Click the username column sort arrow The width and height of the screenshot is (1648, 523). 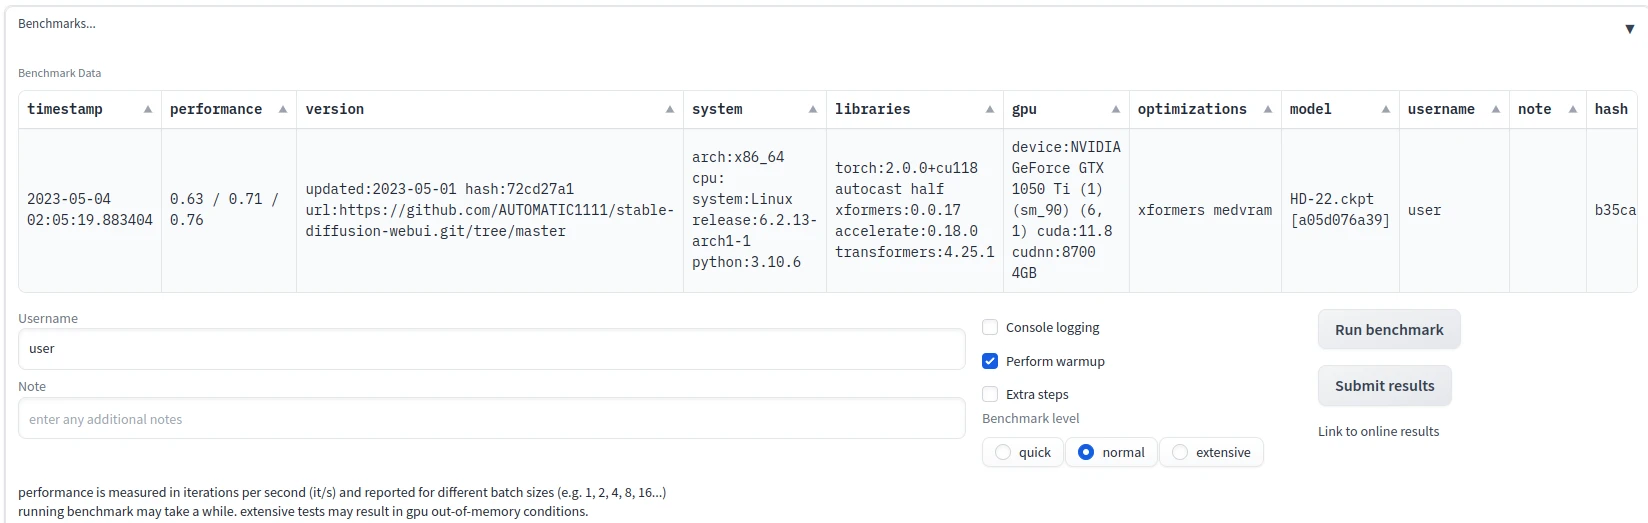1496,110
